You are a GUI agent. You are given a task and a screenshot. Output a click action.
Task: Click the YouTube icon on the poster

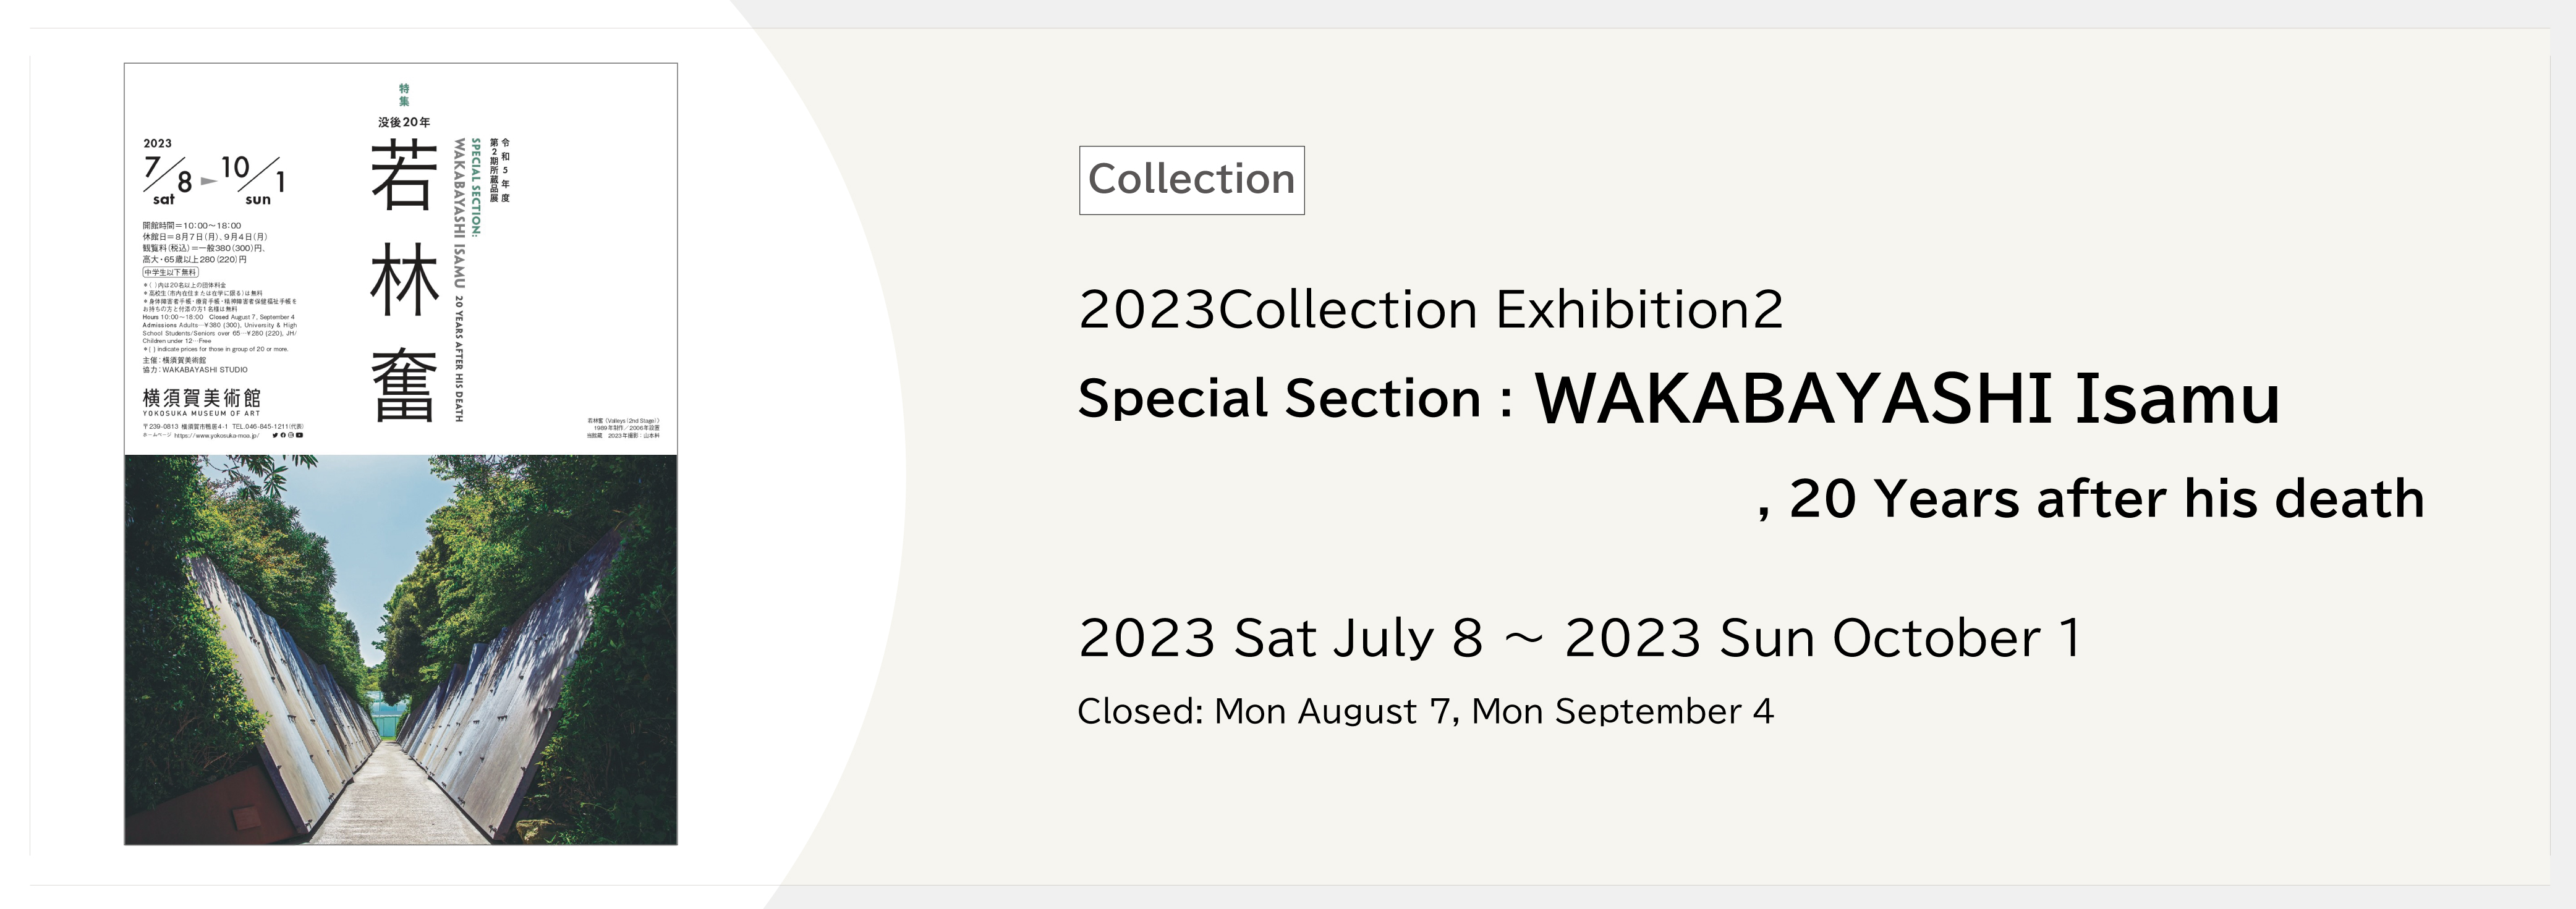[x=300, y=435]
